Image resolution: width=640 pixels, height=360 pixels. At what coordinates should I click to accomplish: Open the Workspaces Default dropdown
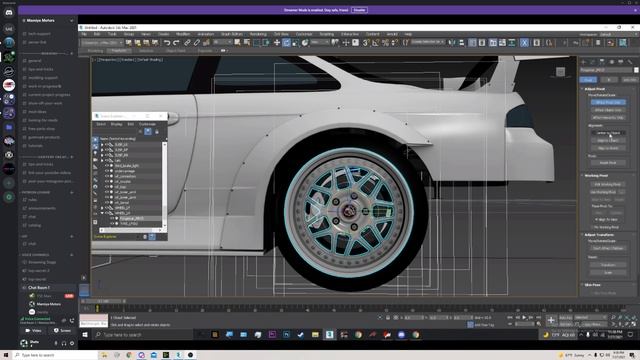coord(617,35)
